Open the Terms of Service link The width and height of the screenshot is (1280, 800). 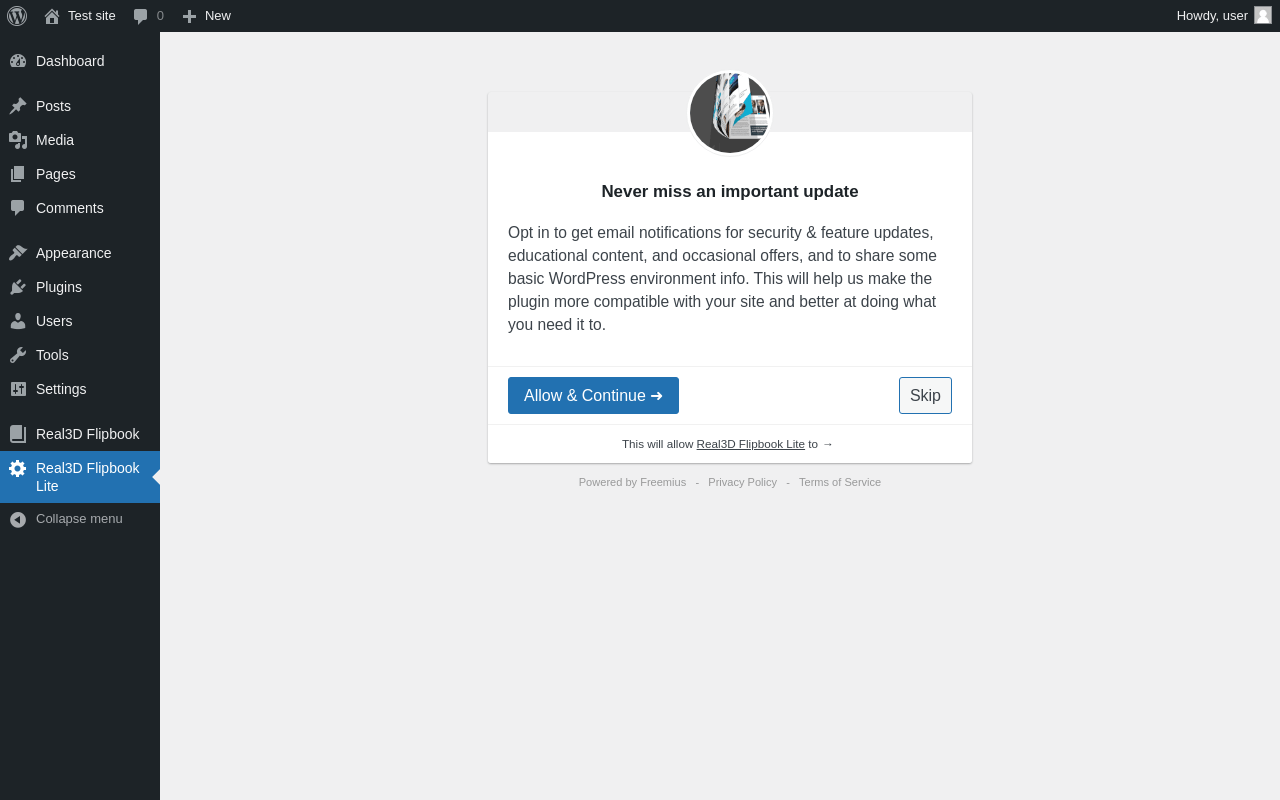840,482
